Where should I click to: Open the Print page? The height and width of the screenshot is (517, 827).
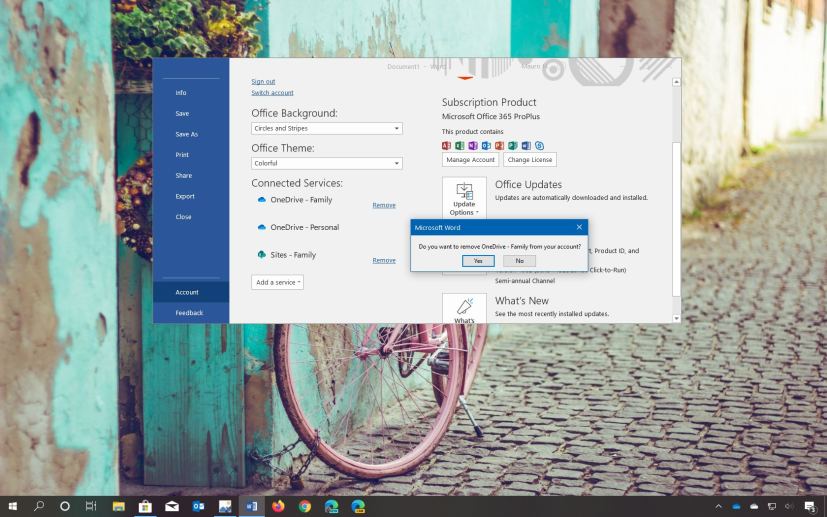click(182, 155)
